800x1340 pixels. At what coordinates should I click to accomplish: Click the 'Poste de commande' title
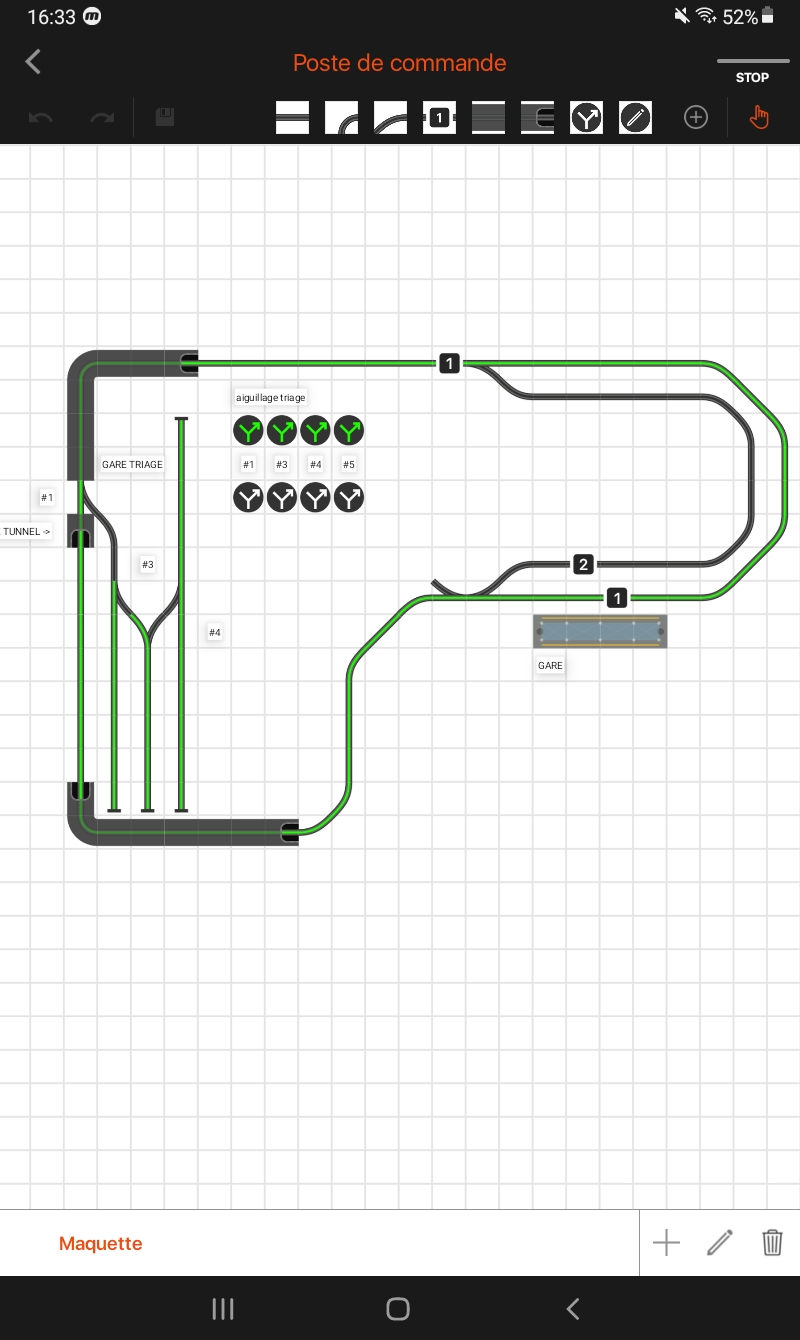click(400, 62)
